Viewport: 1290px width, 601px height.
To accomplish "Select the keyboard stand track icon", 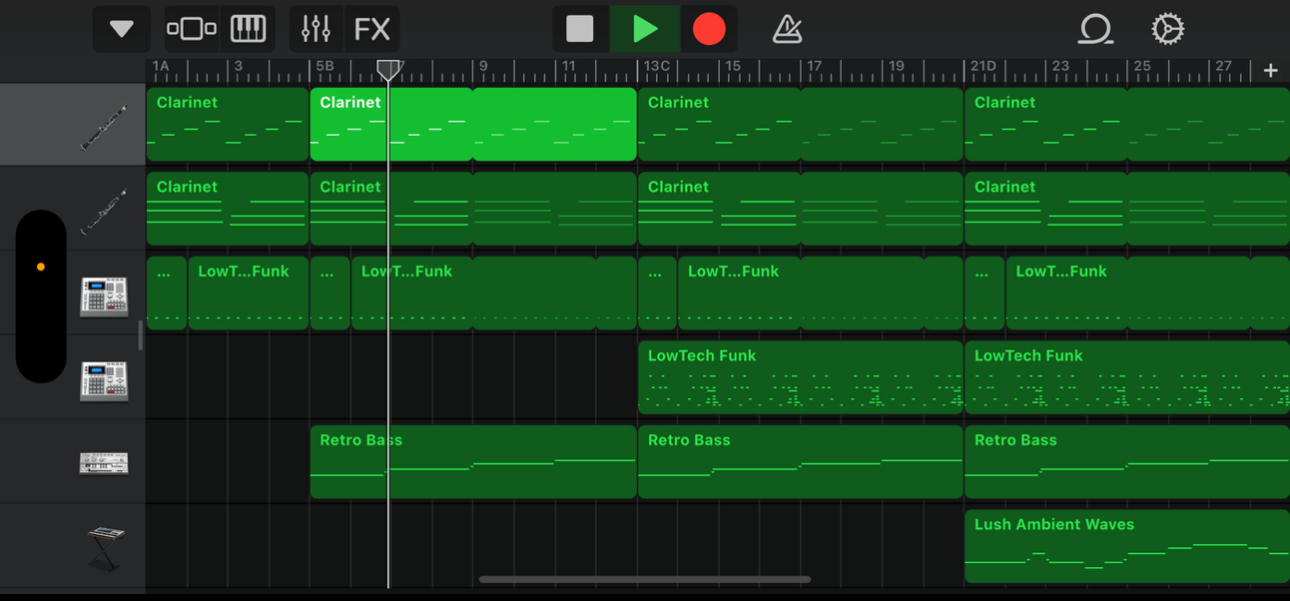I will (104, 549).
